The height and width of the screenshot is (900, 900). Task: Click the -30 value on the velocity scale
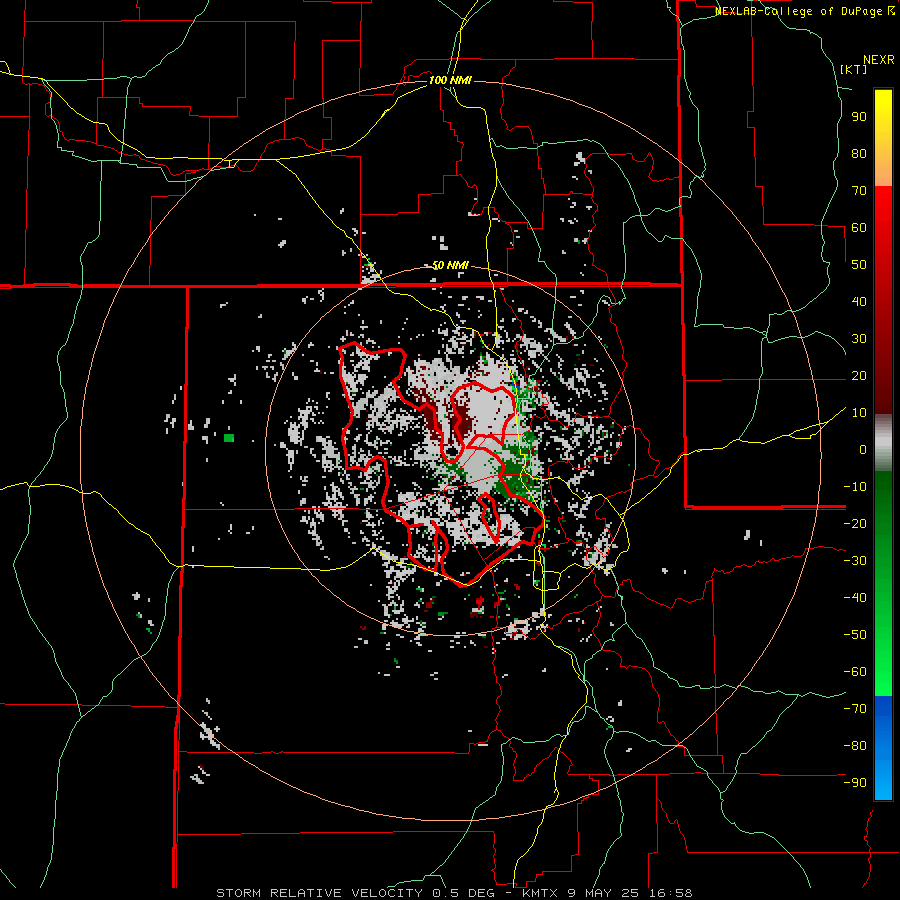[855, 561]
